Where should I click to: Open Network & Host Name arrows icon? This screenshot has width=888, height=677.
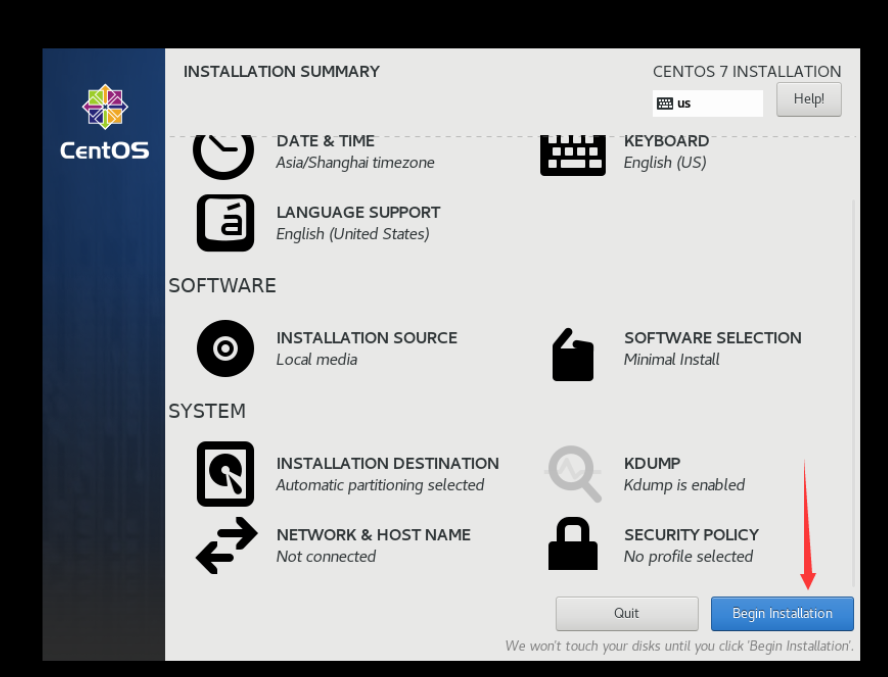(x=227, y=545)
